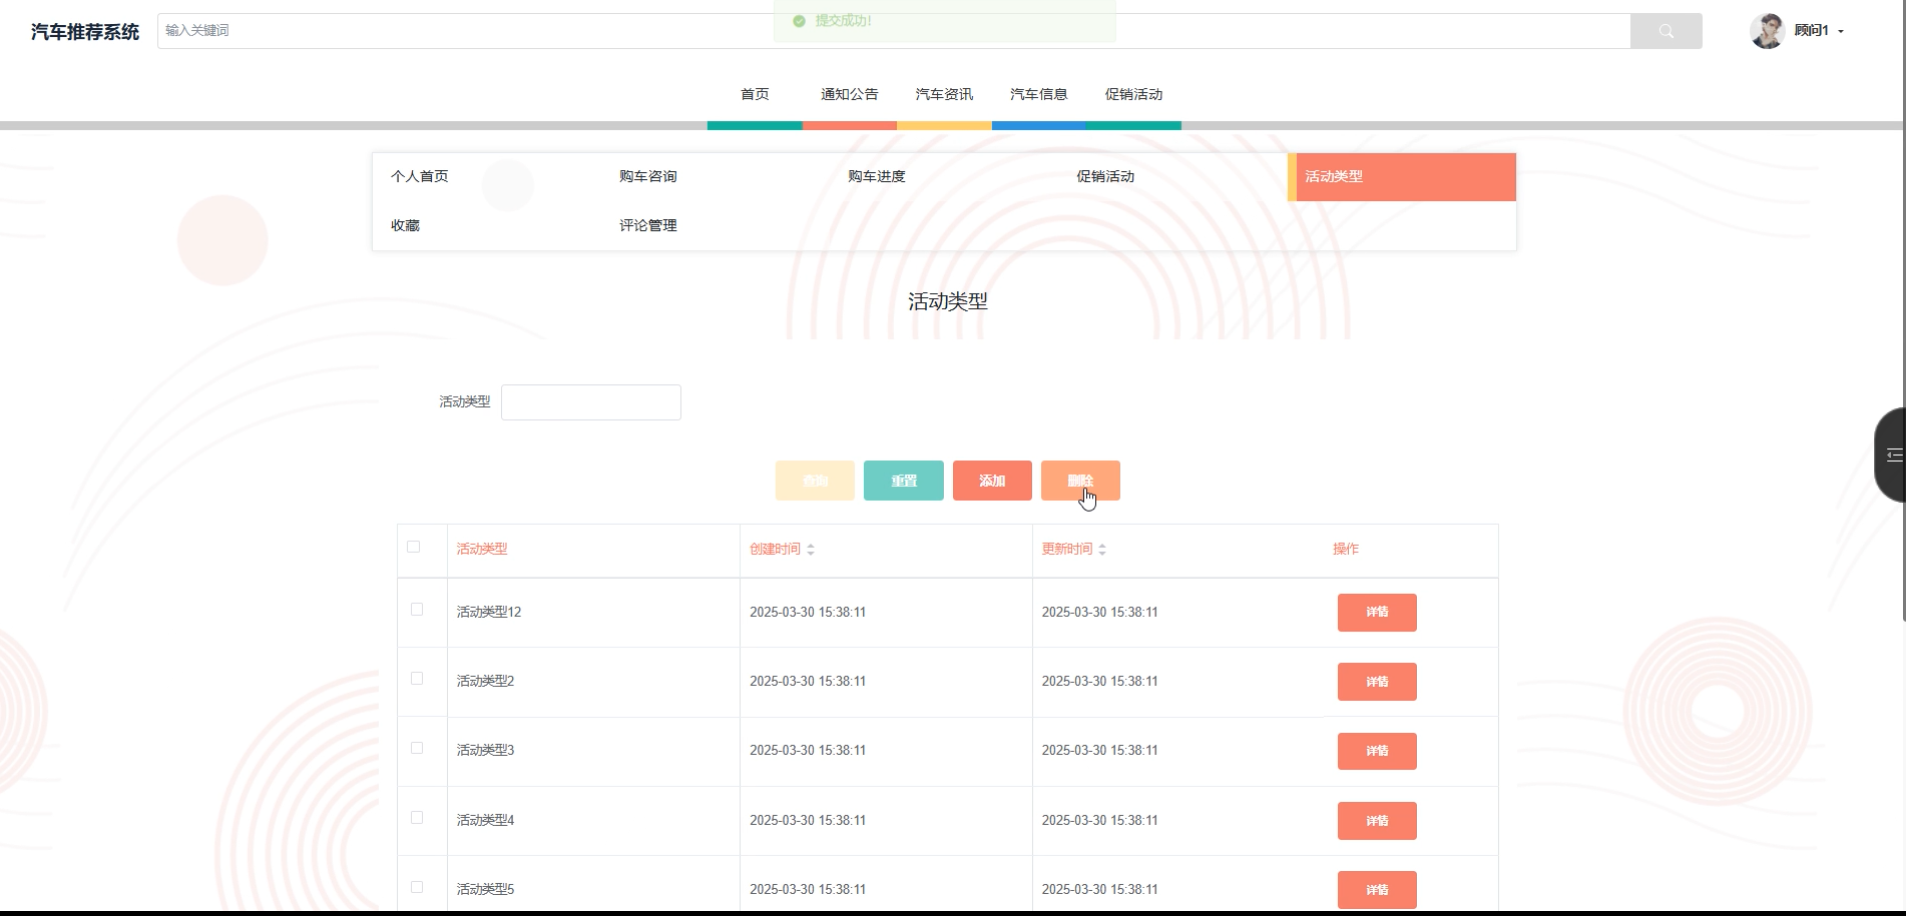The image size is (1906, 916).
Task: Switch to 购车进度 tab
Action: click(877, 176)
